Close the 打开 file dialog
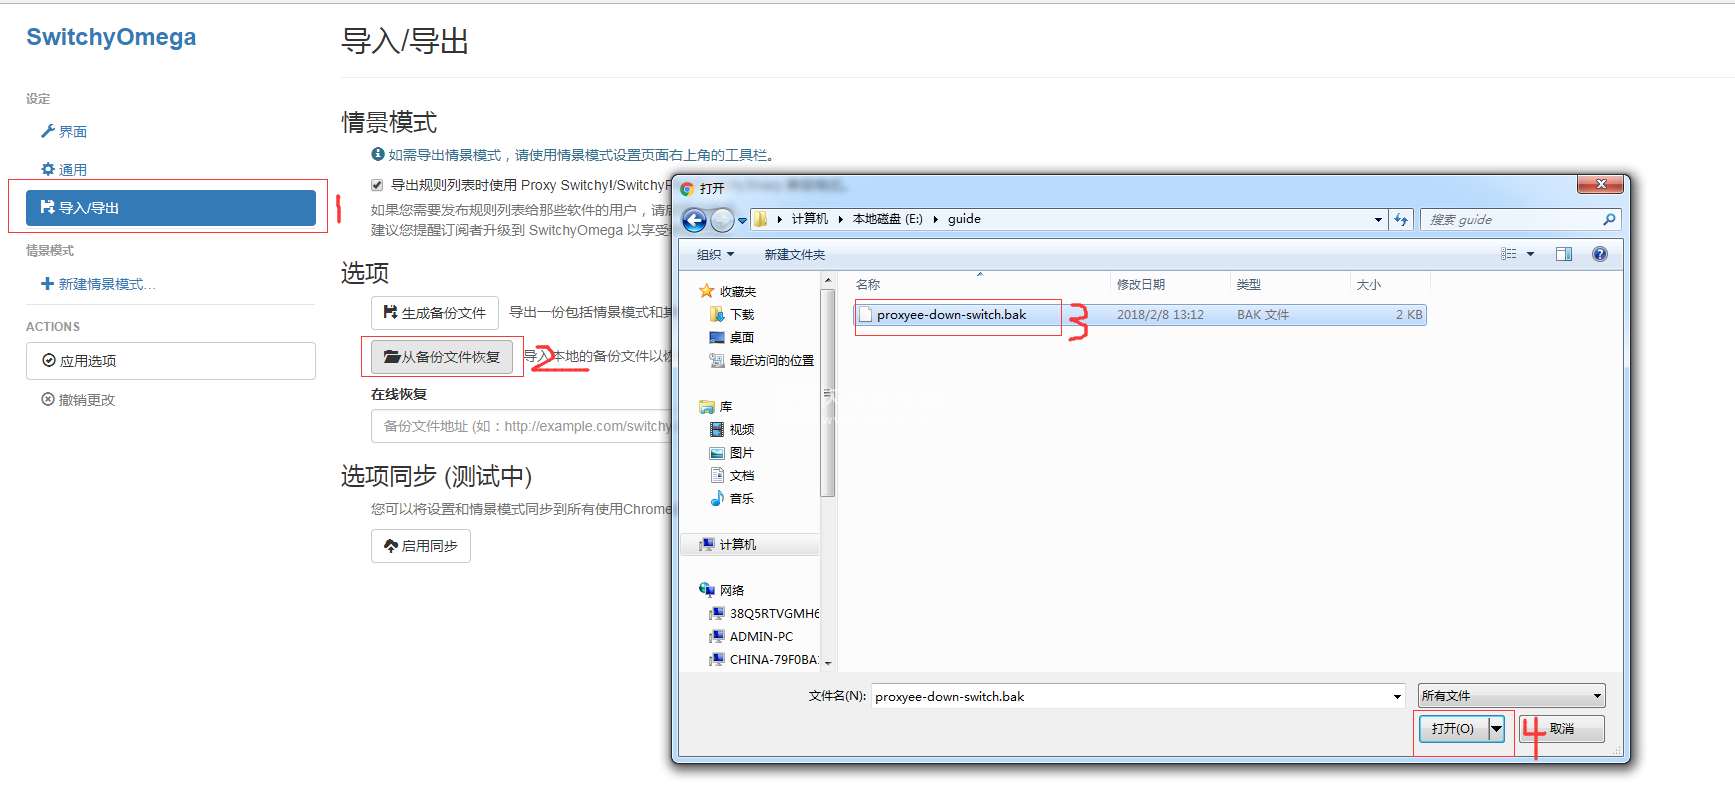 coord(1600,184)
